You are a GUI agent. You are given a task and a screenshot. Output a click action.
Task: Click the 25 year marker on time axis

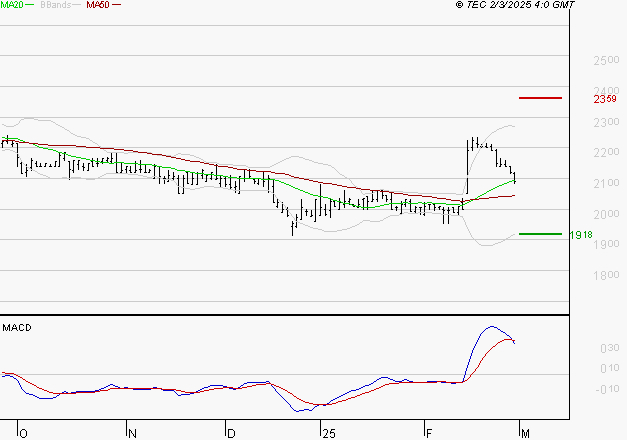click(x=329, y=434)
